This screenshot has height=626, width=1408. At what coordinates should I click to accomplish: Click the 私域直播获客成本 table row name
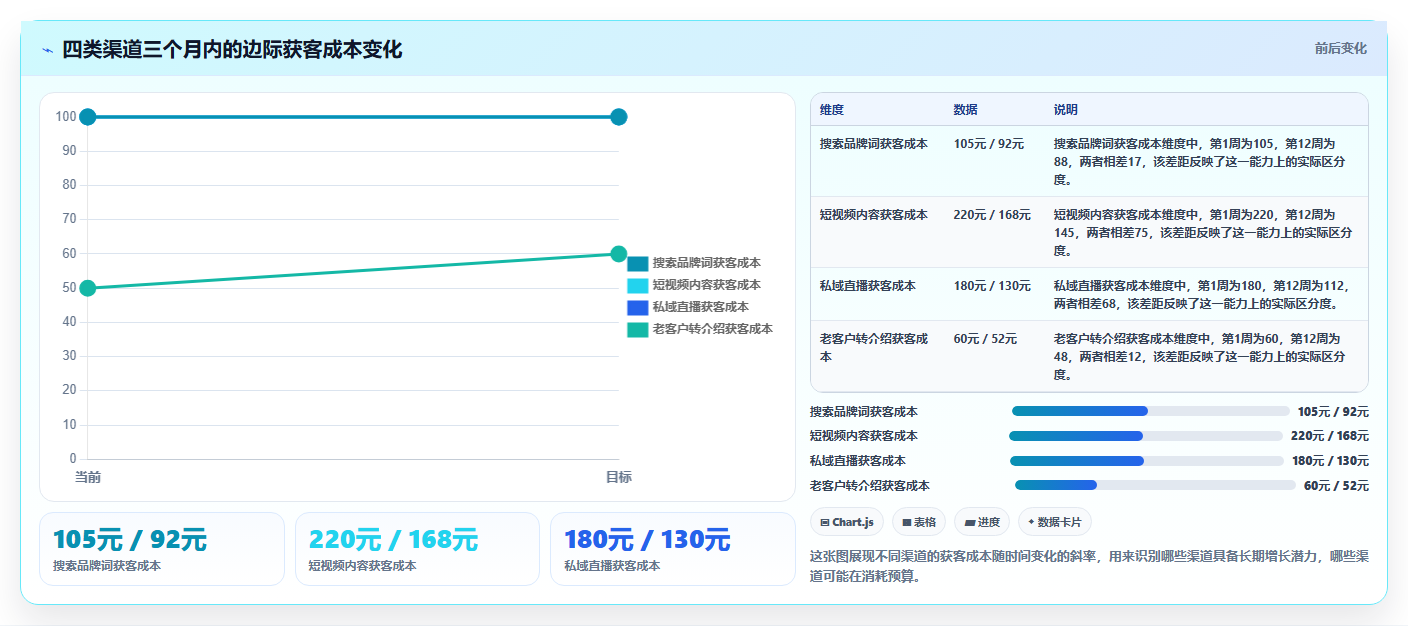click(x=868, y=286)
